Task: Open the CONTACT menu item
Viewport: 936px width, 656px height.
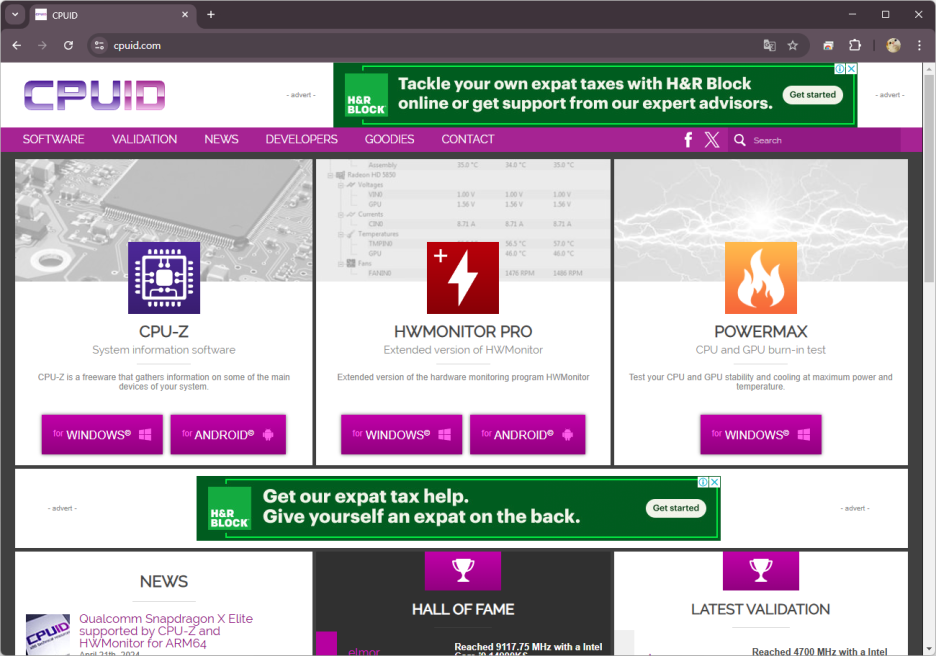Action: 468,140
